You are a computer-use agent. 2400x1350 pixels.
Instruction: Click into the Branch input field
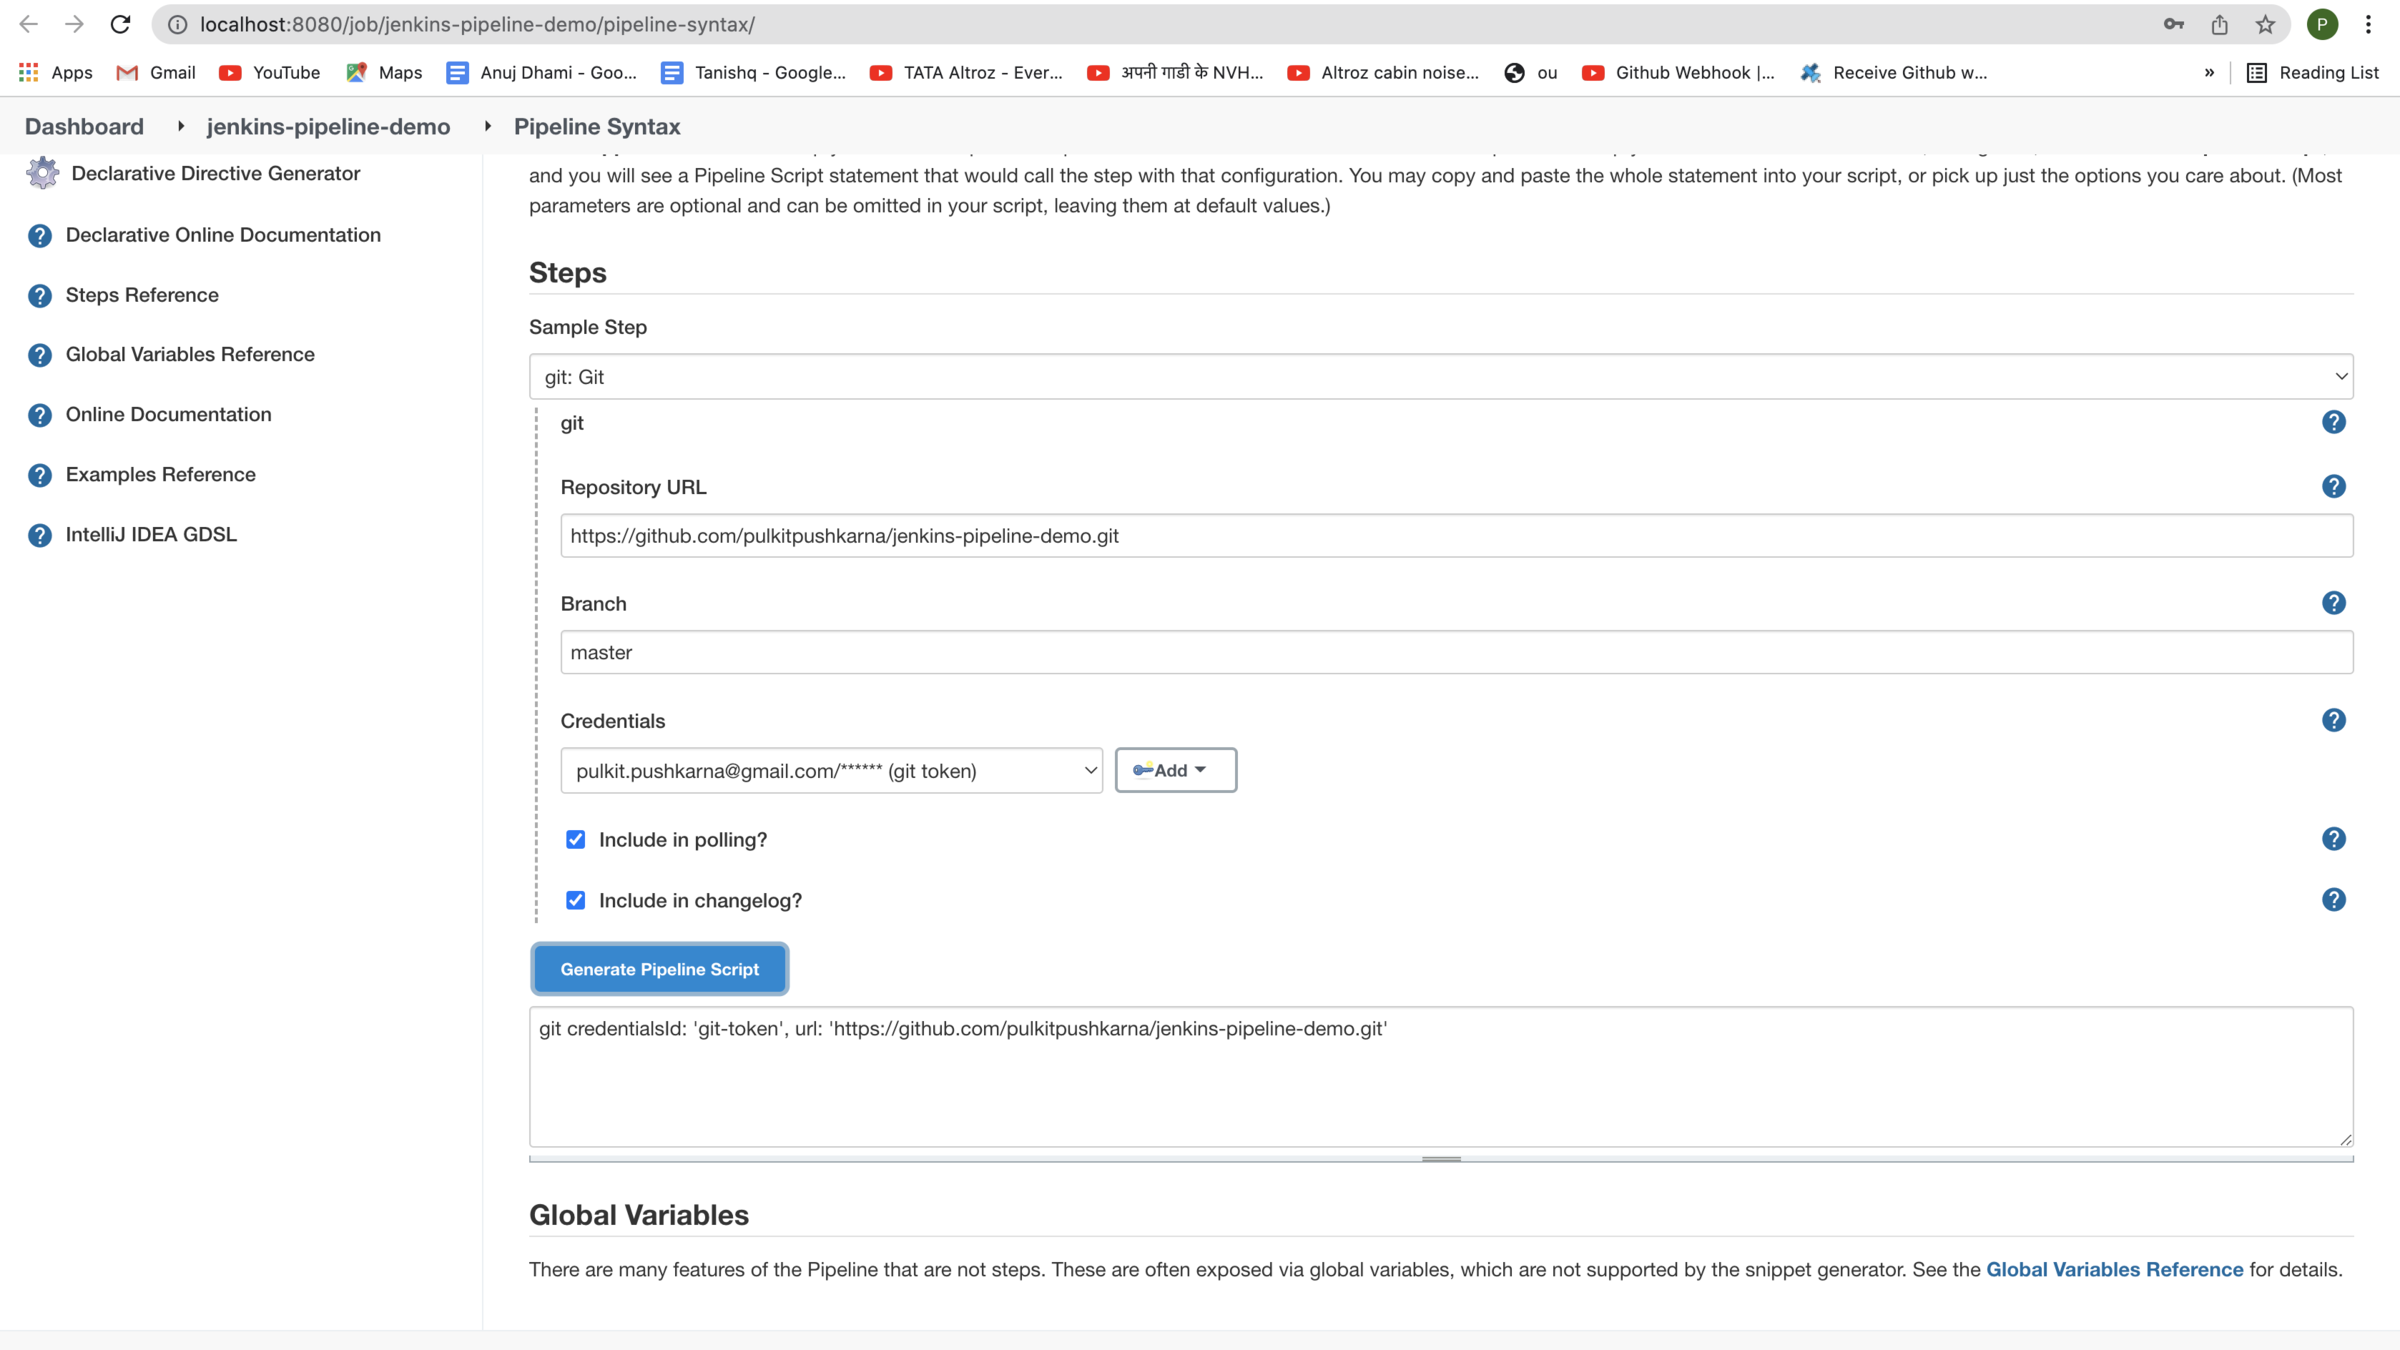point(1456,652)
